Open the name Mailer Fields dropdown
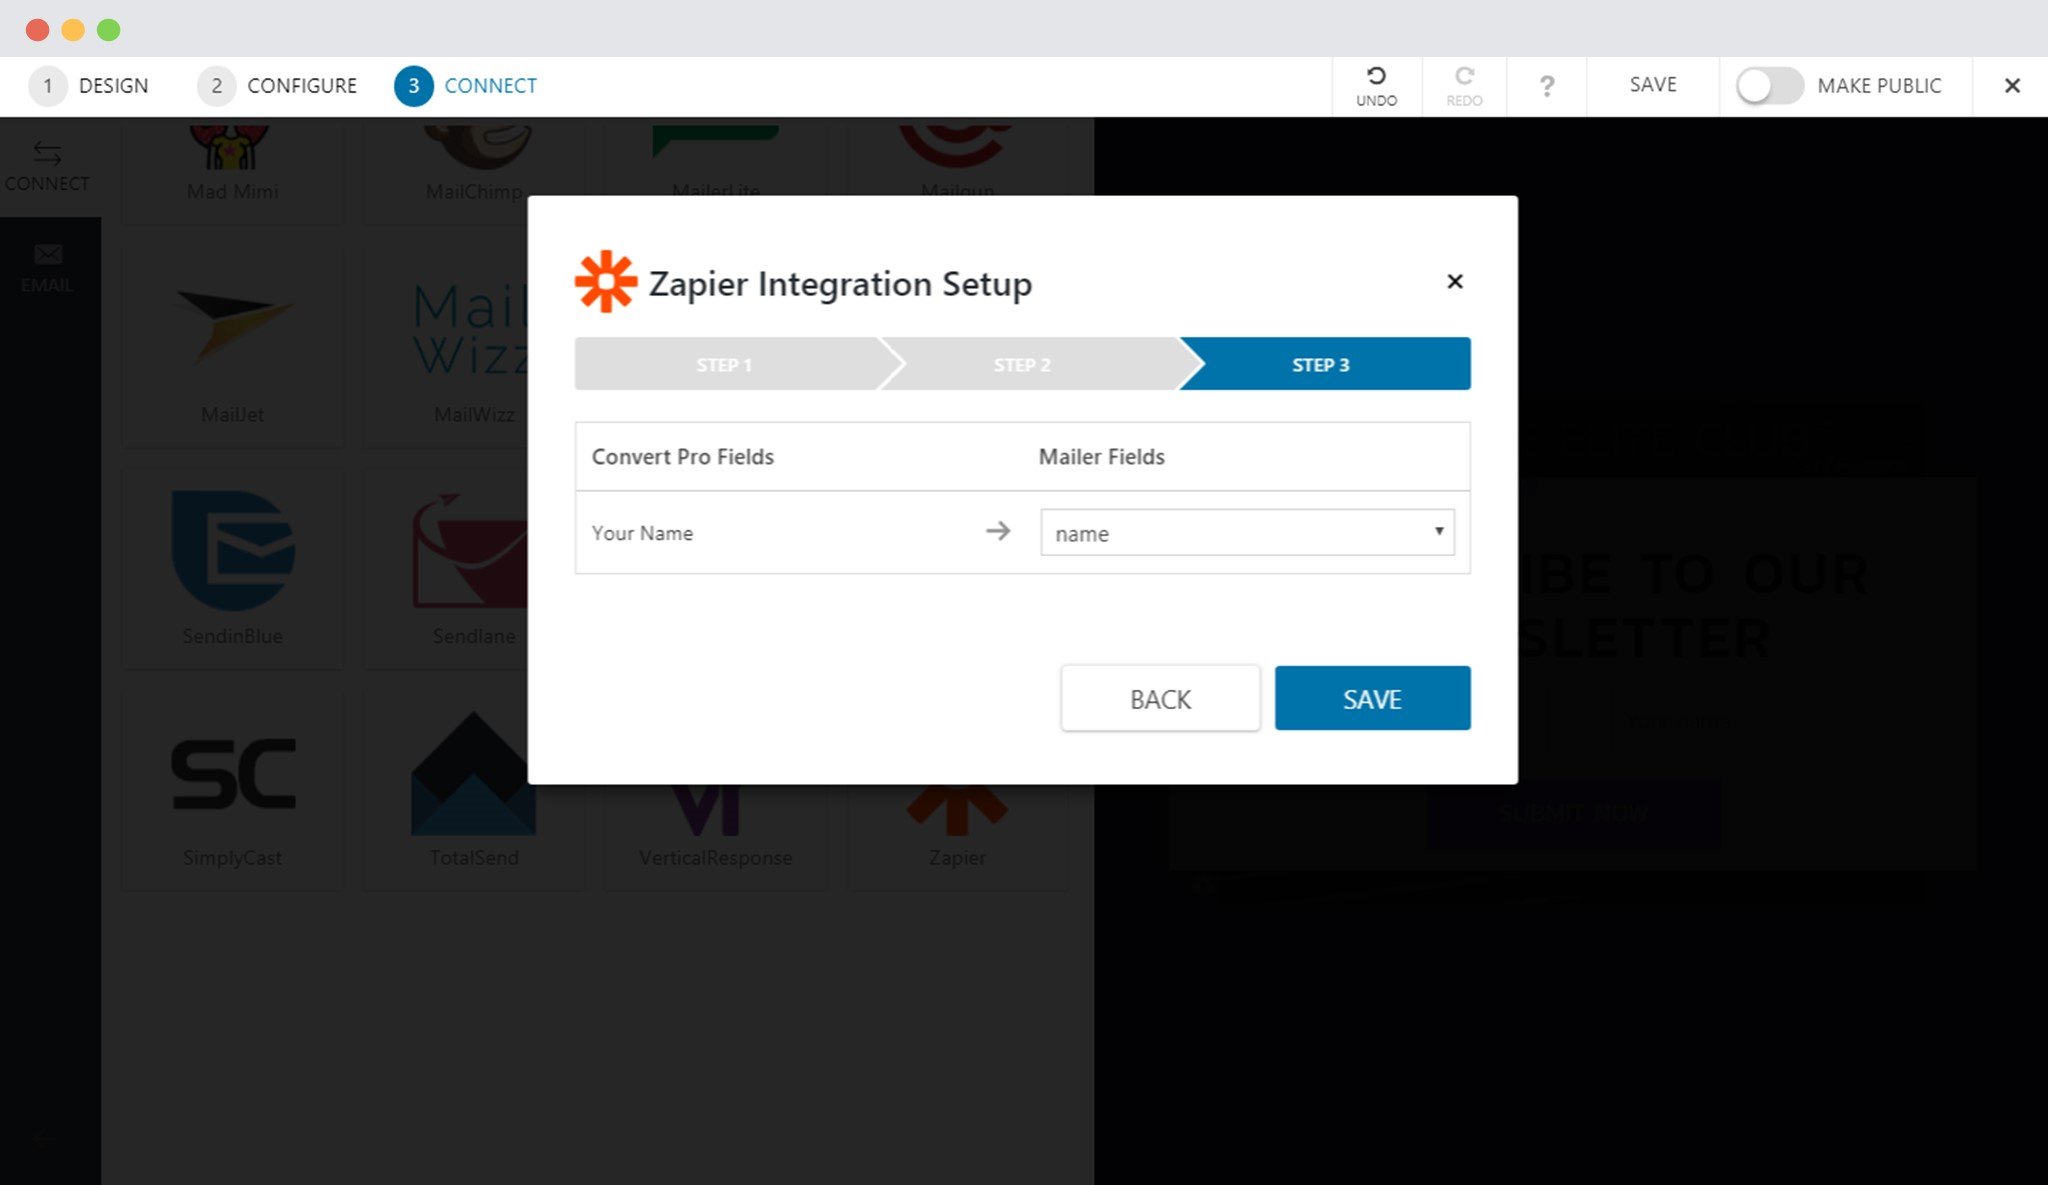The width and height of the screenshot is (2048, 1185). tap(1247, 532)
